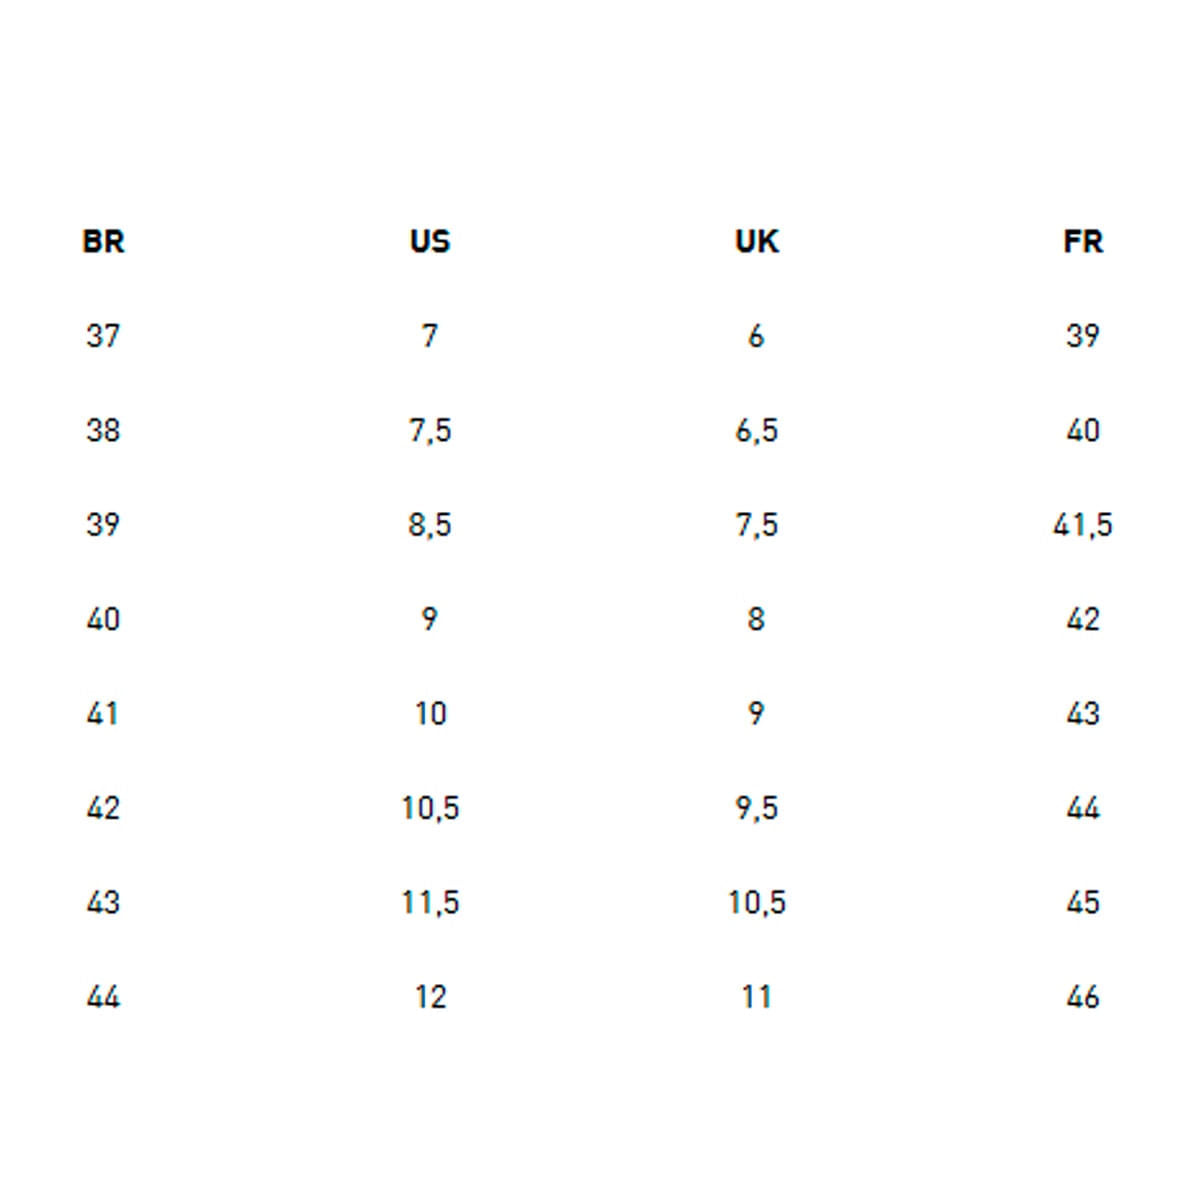Click US size 8,5
The width and height of the screenshot is (1200, 1200).
pos(430,525)
